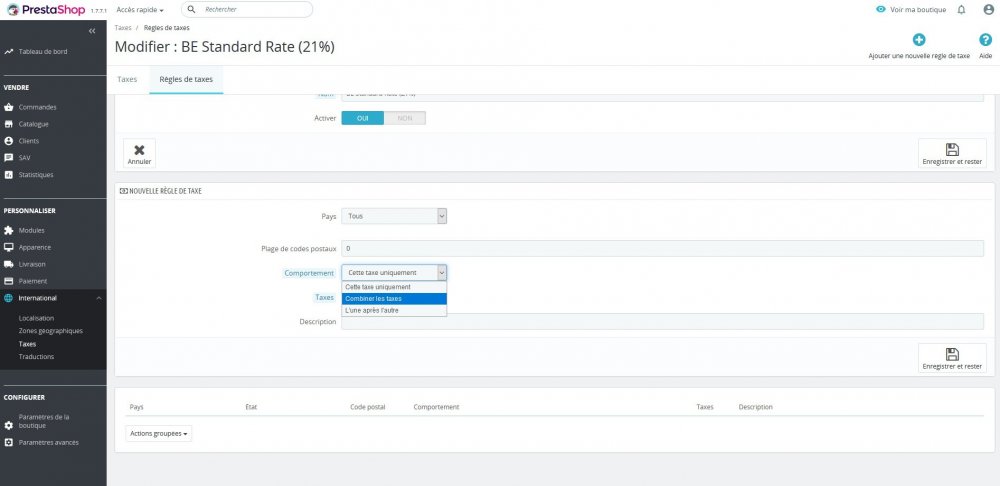Click the Description input field
This screenshot has width=1000, height=486.
pos(663,322)
